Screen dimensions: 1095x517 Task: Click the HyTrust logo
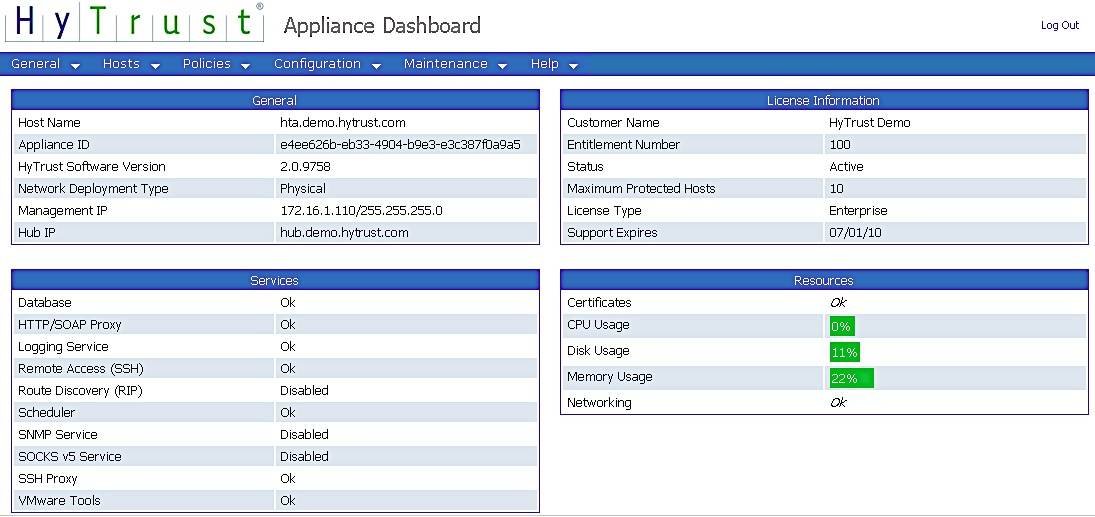tap(135, 23)
